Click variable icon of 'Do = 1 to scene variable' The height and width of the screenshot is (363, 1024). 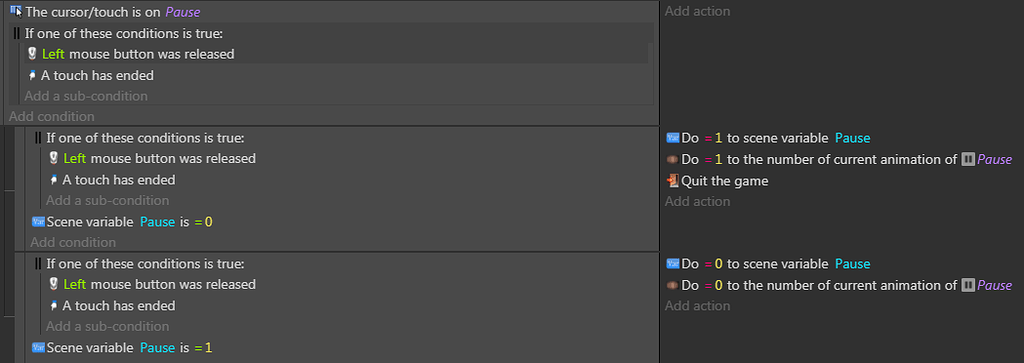(673, 138)
